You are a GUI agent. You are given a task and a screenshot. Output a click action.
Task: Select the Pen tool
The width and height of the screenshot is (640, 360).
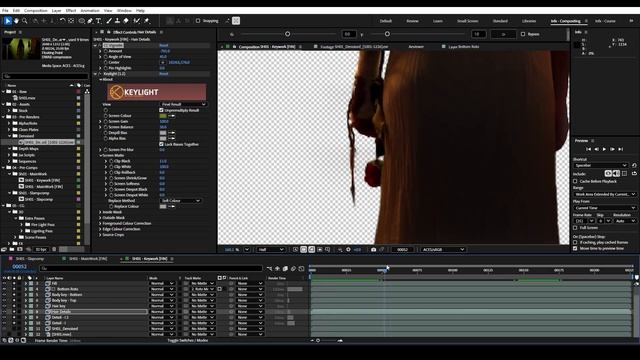point(90,21)
